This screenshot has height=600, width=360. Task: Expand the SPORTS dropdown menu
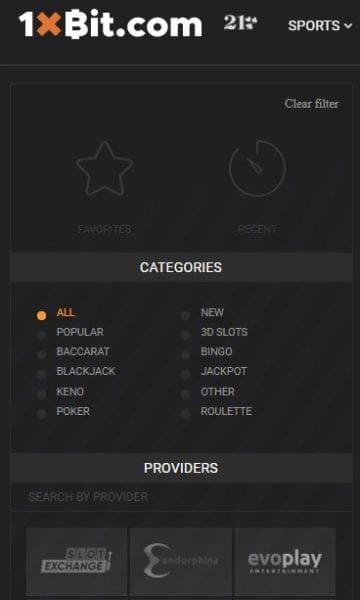point(320,26)
